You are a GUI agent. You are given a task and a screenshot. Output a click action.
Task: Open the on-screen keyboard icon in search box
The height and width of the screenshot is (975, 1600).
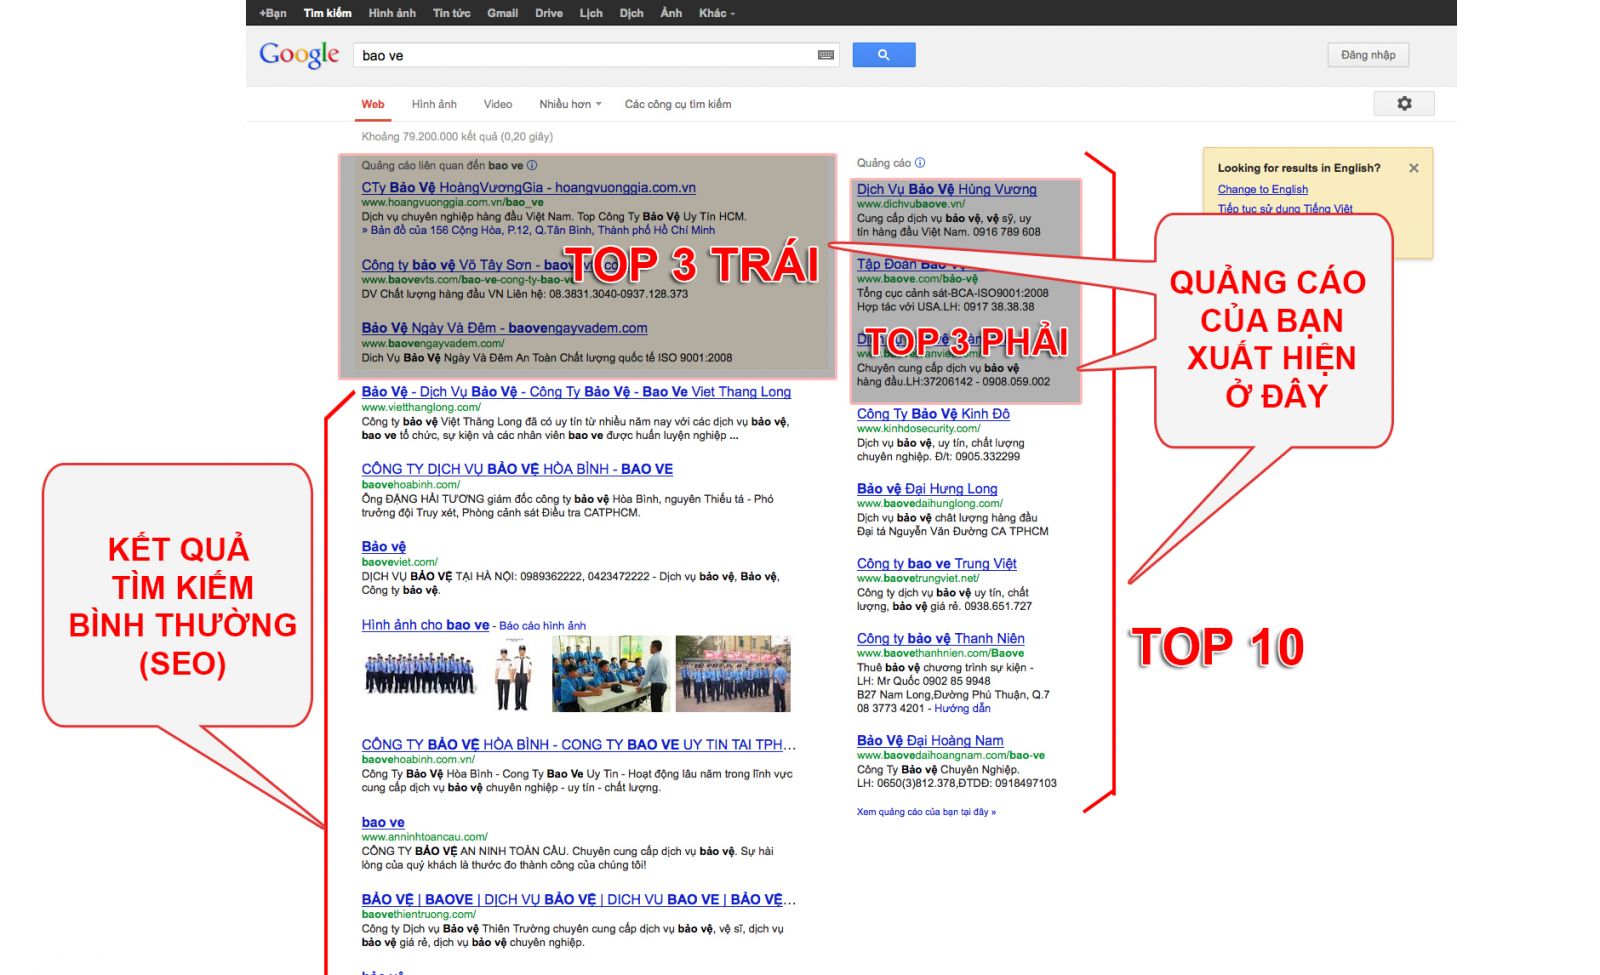[x=826, y=55]
